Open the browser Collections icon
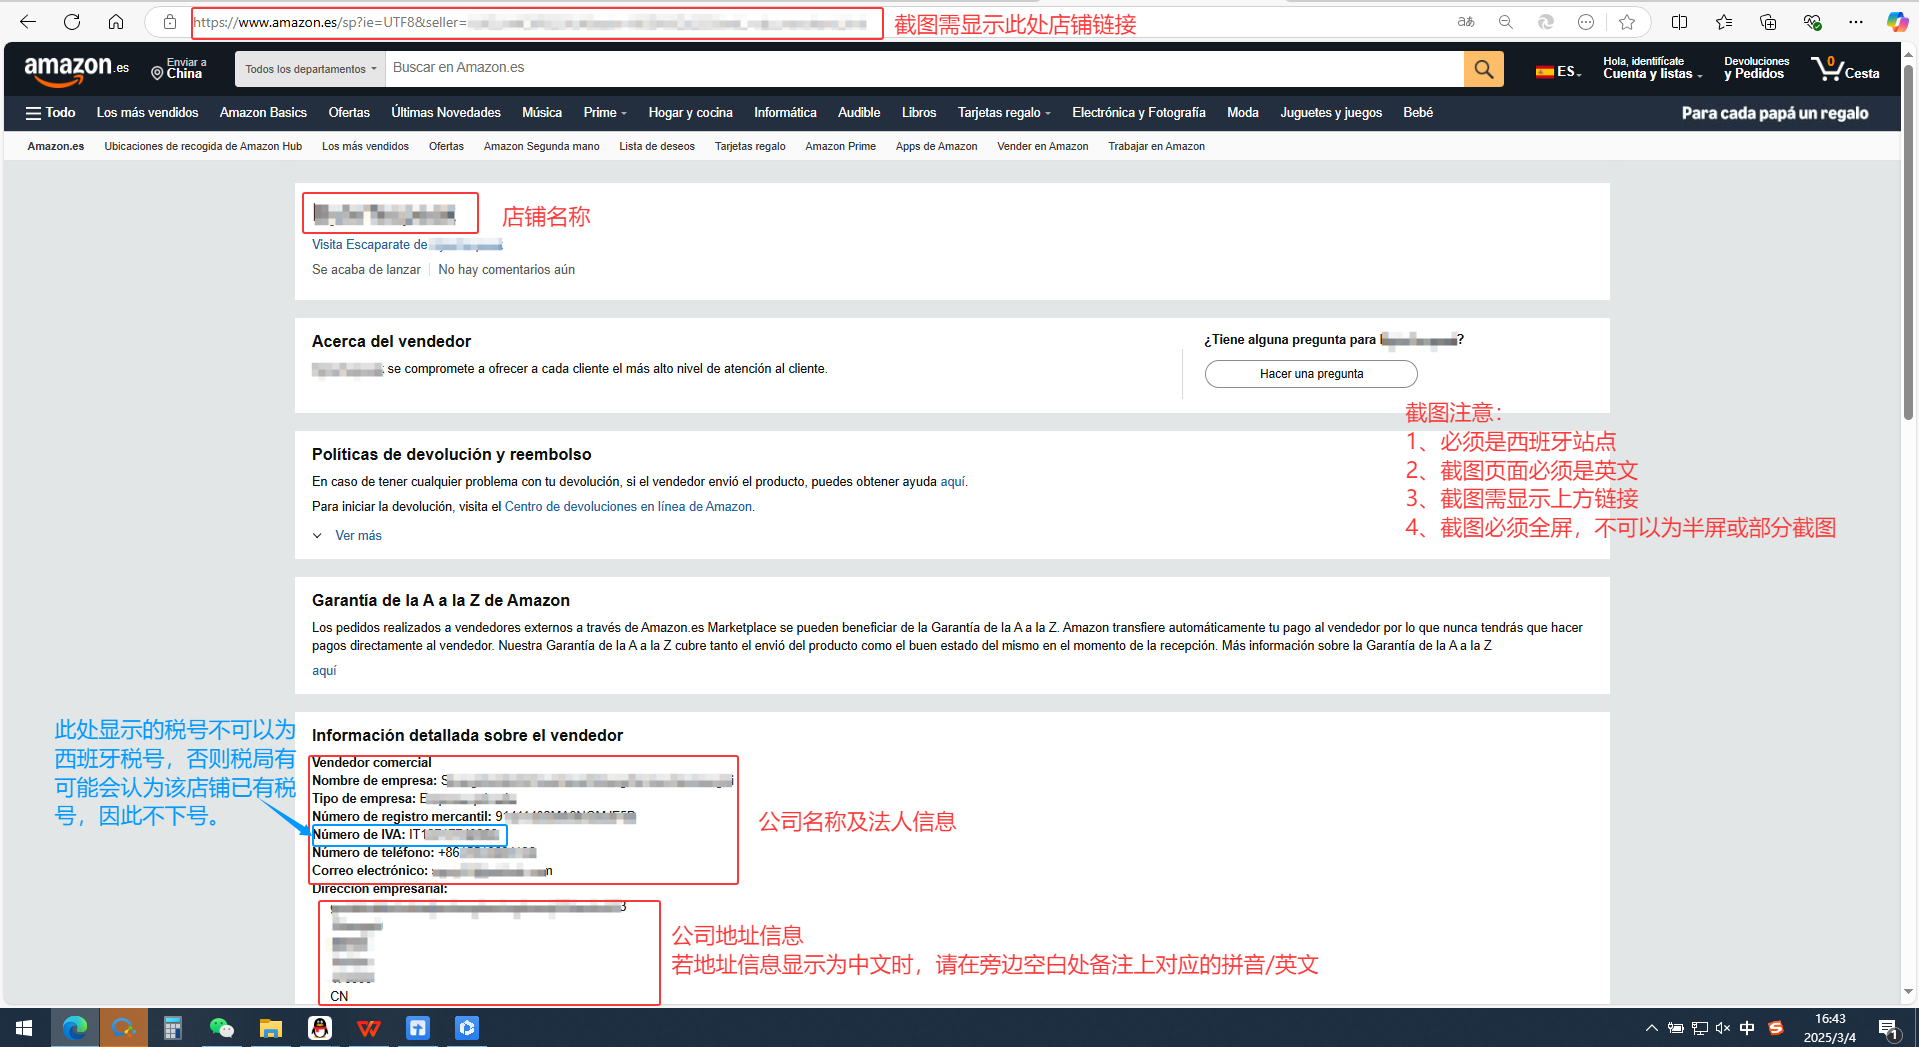The height and width of the screenshot is (1047, 1919). pyautogui.click(x=1768, y=22)
